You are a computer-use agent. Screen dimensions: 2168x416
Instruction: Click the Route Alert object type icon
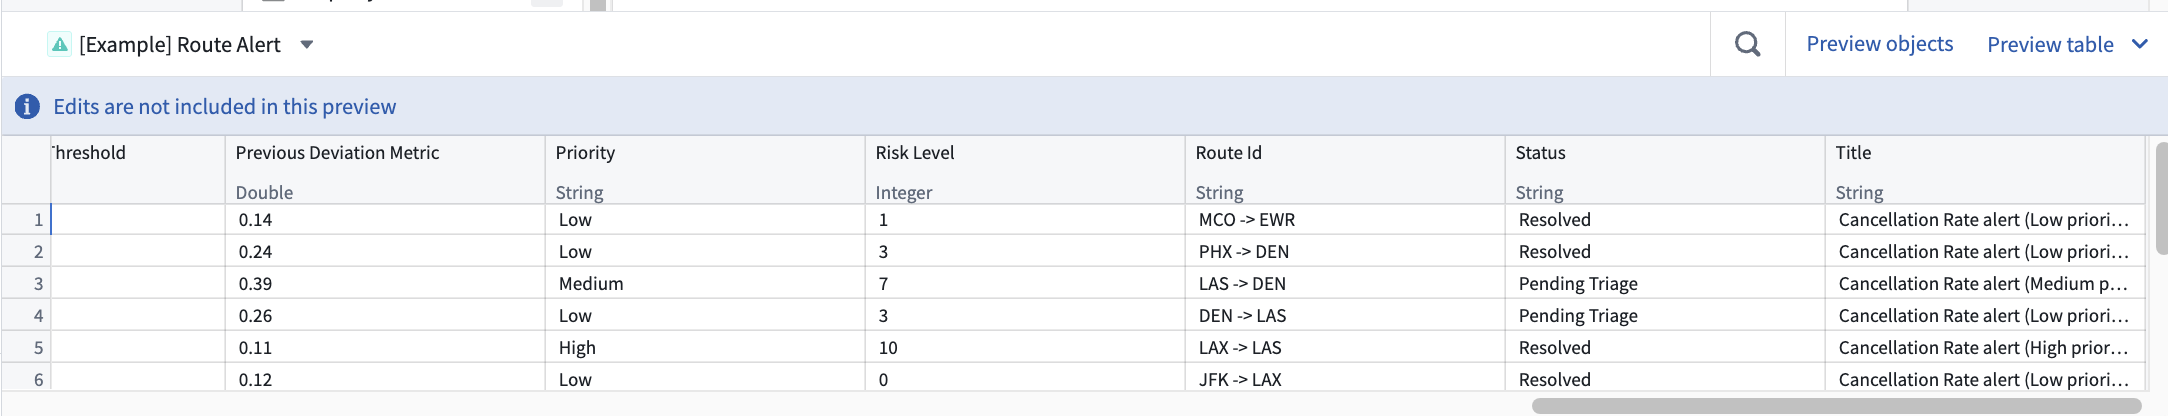pyautogui.click(x=60, y=44)
